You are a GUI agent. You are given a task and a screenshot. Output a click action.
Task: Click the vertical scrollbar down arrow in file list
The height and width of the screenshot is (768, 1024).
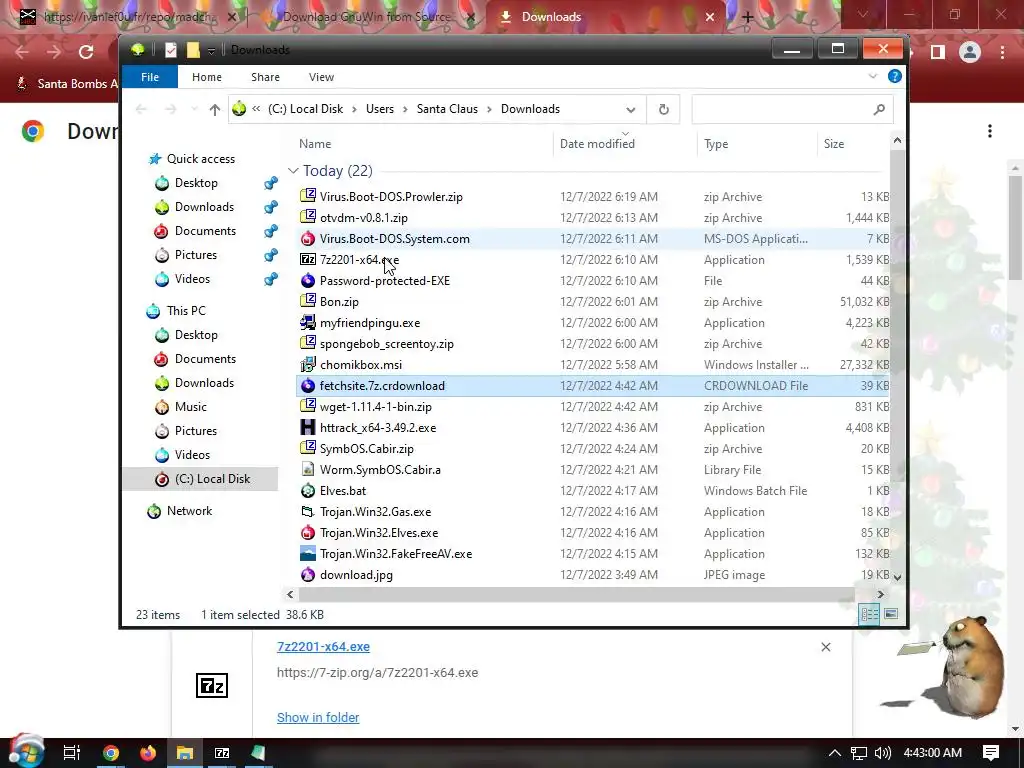tap(897, 577)
